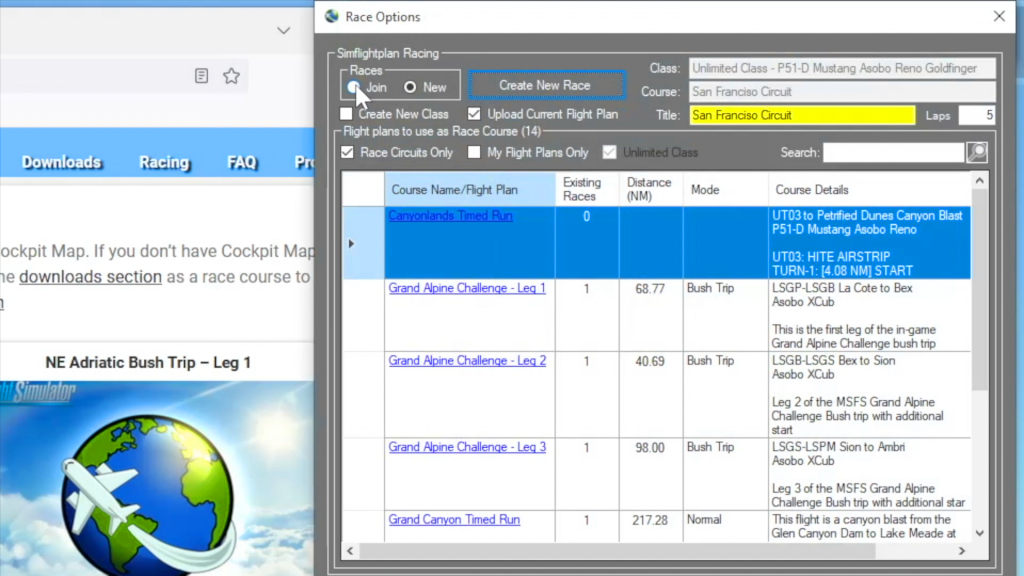
Task: Click the row selector arrow for Canyonlands
Action: click(351, 243)
